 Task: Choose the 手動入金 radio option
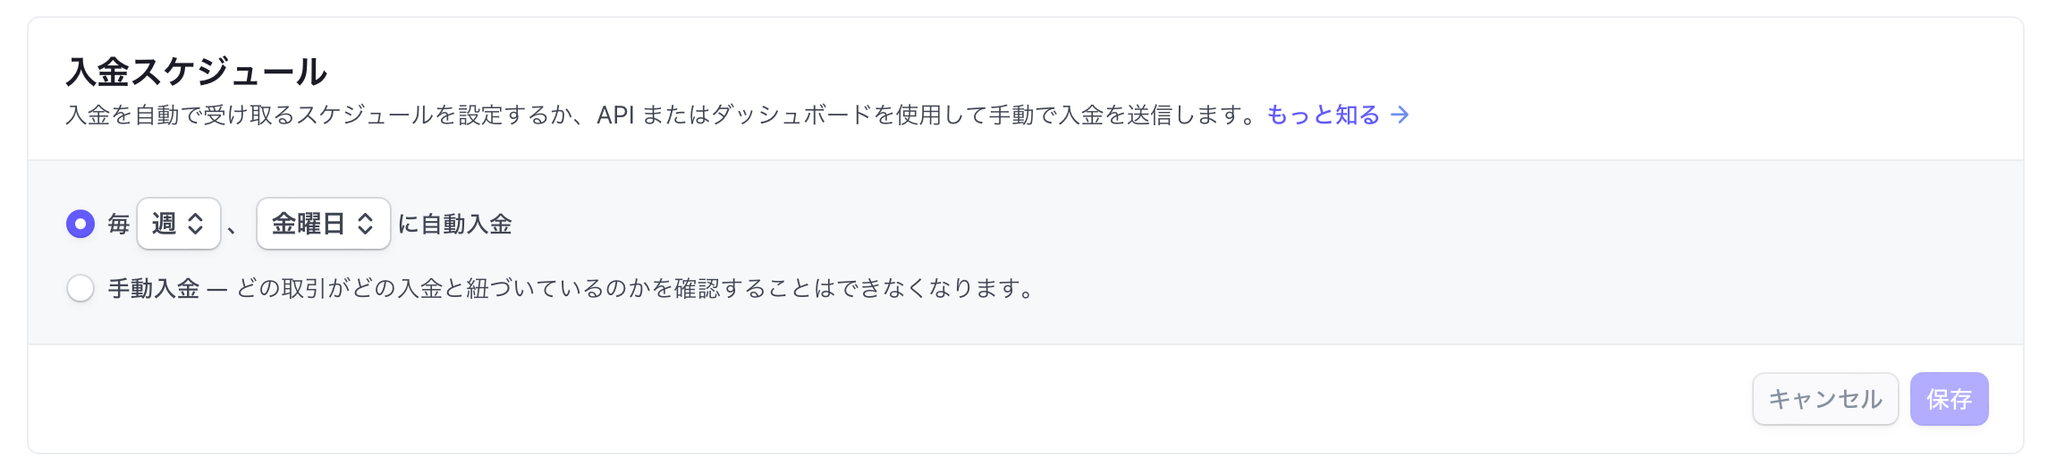click(81, 289)
